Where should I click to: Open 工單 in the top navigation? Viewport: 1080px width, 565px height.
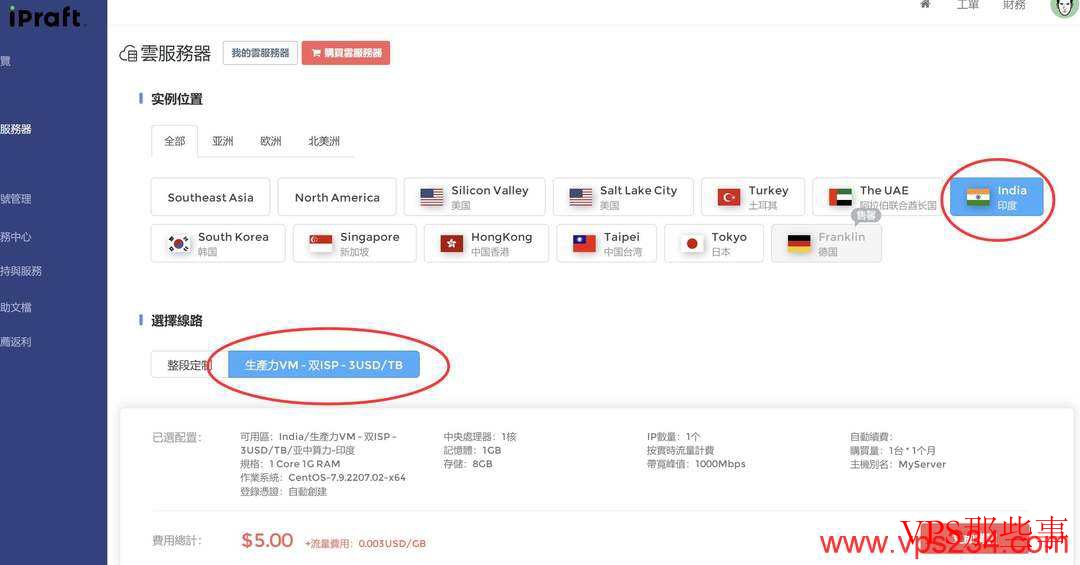(967, 5)
